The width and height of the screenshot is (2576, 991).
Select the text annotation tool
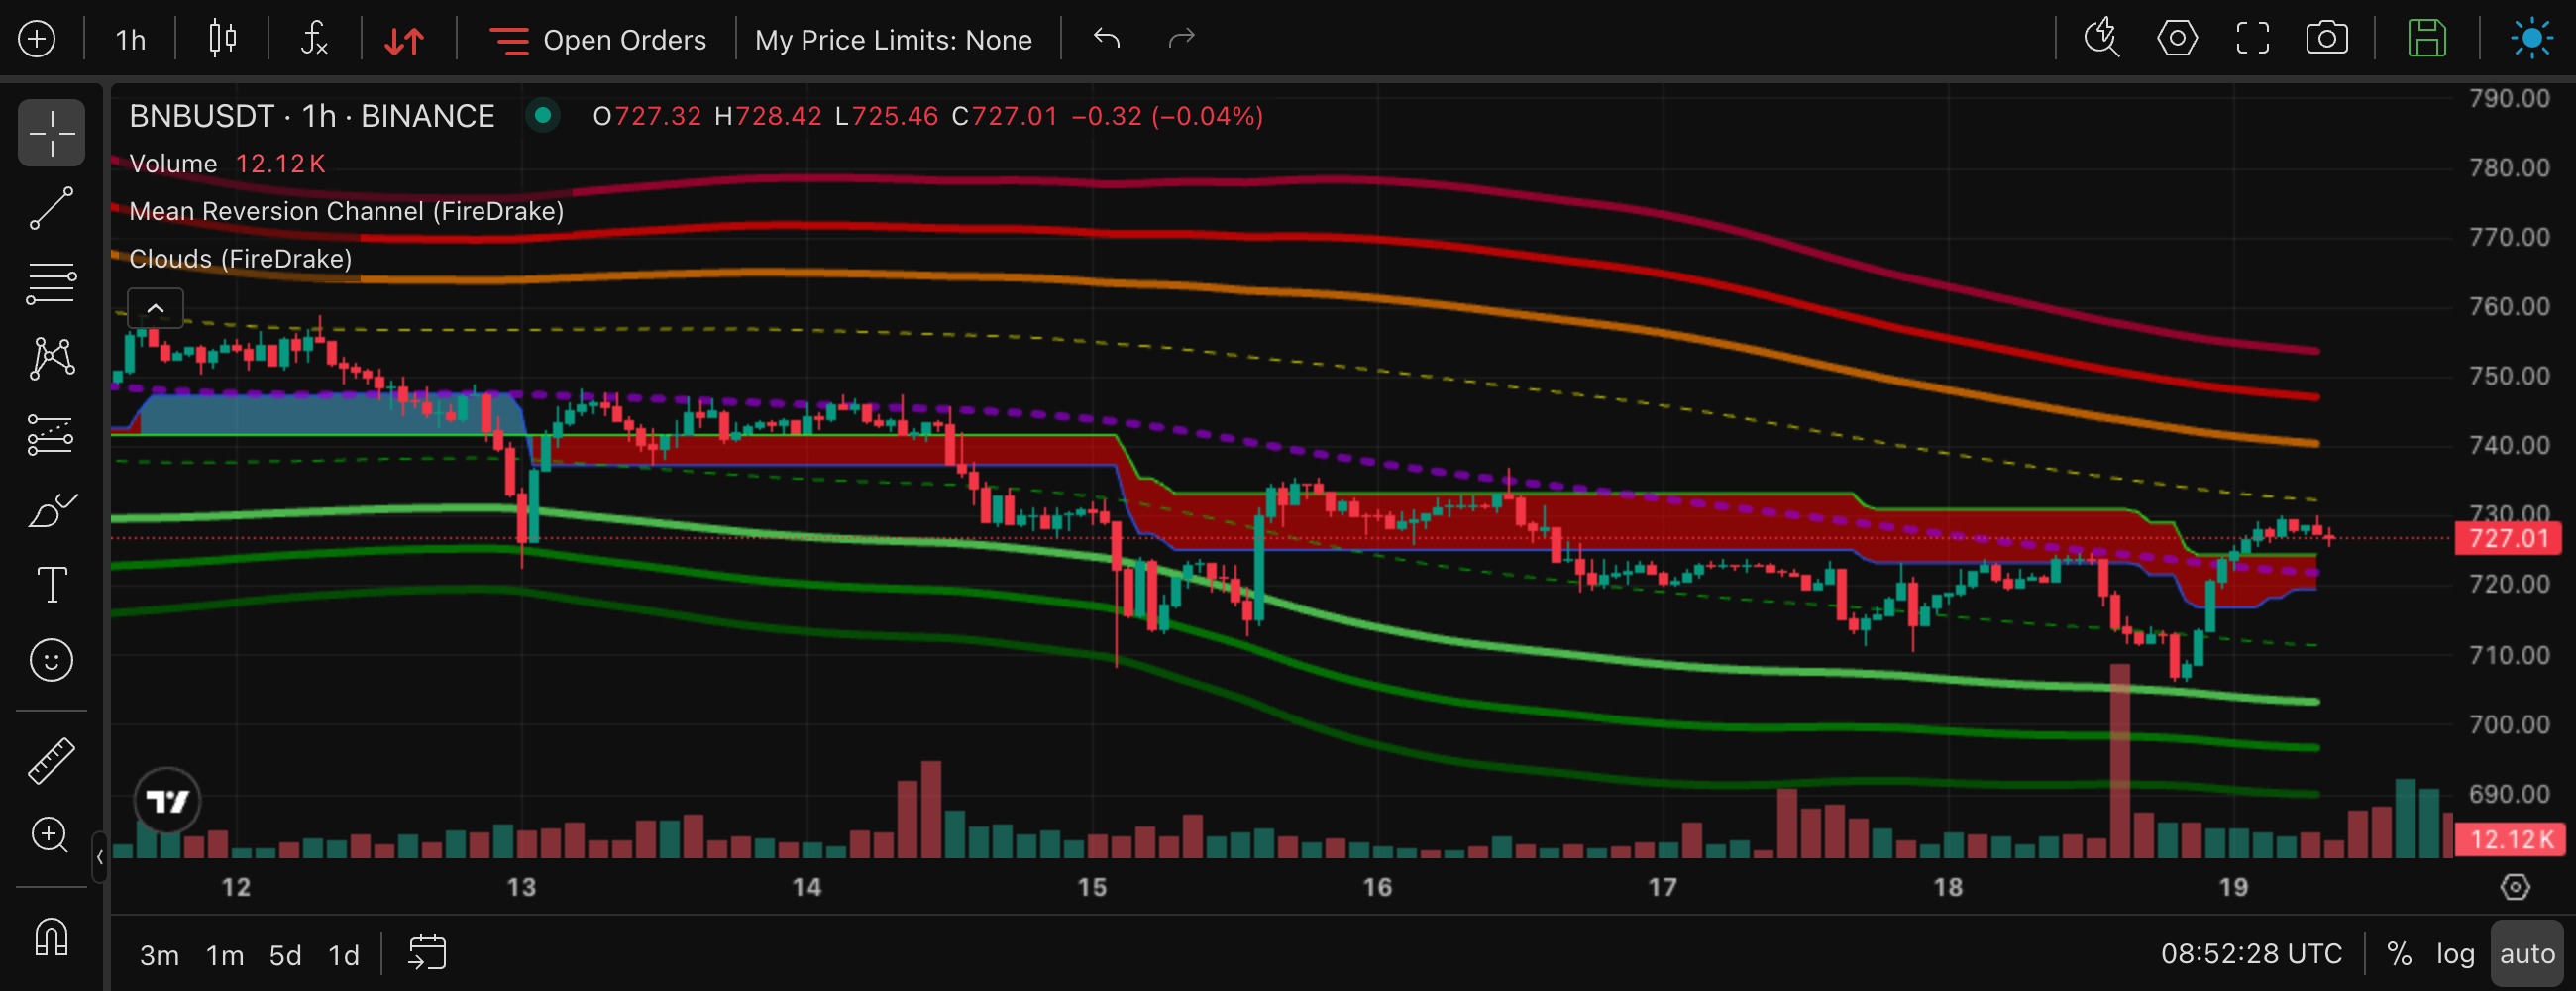coord(51,585)
